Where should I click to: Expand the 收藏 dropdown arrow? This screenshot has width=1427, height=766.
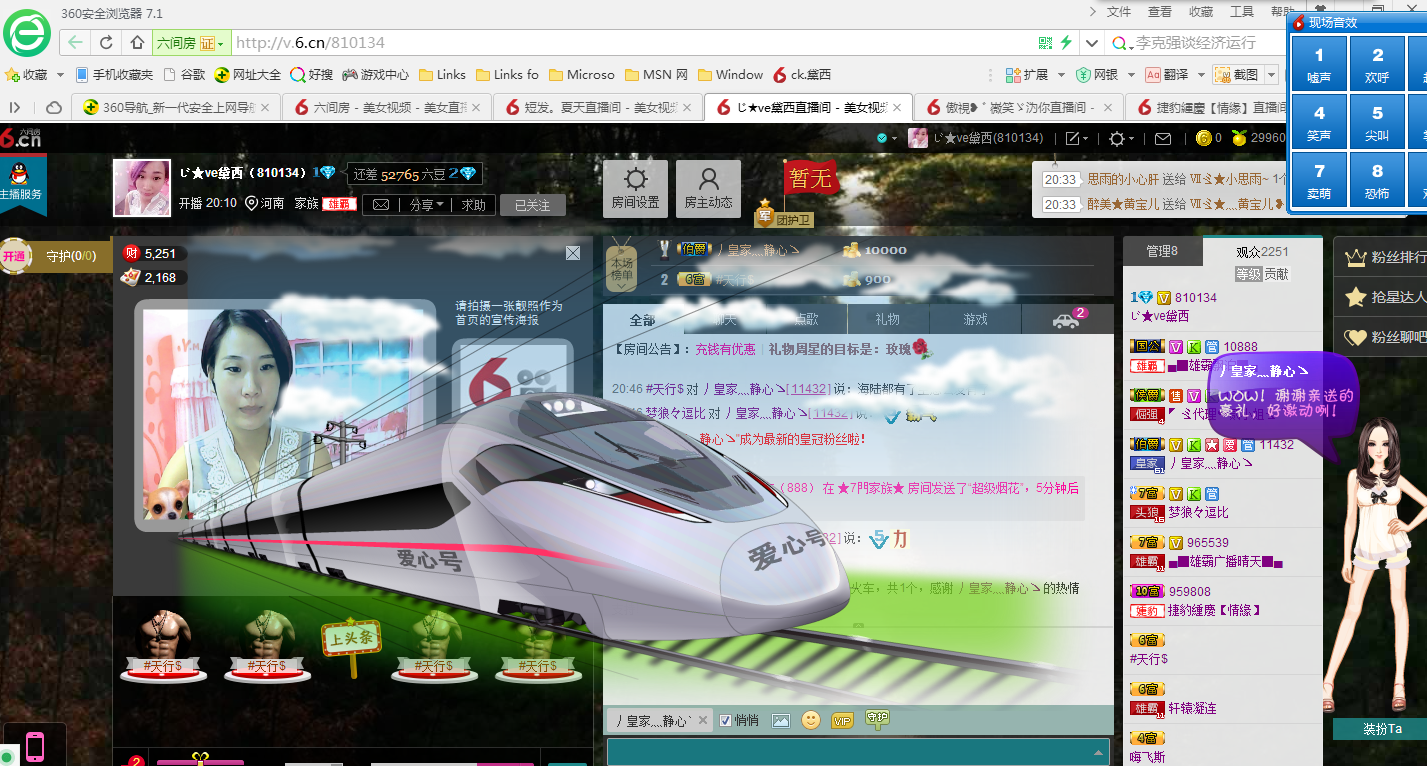point(60,75)
